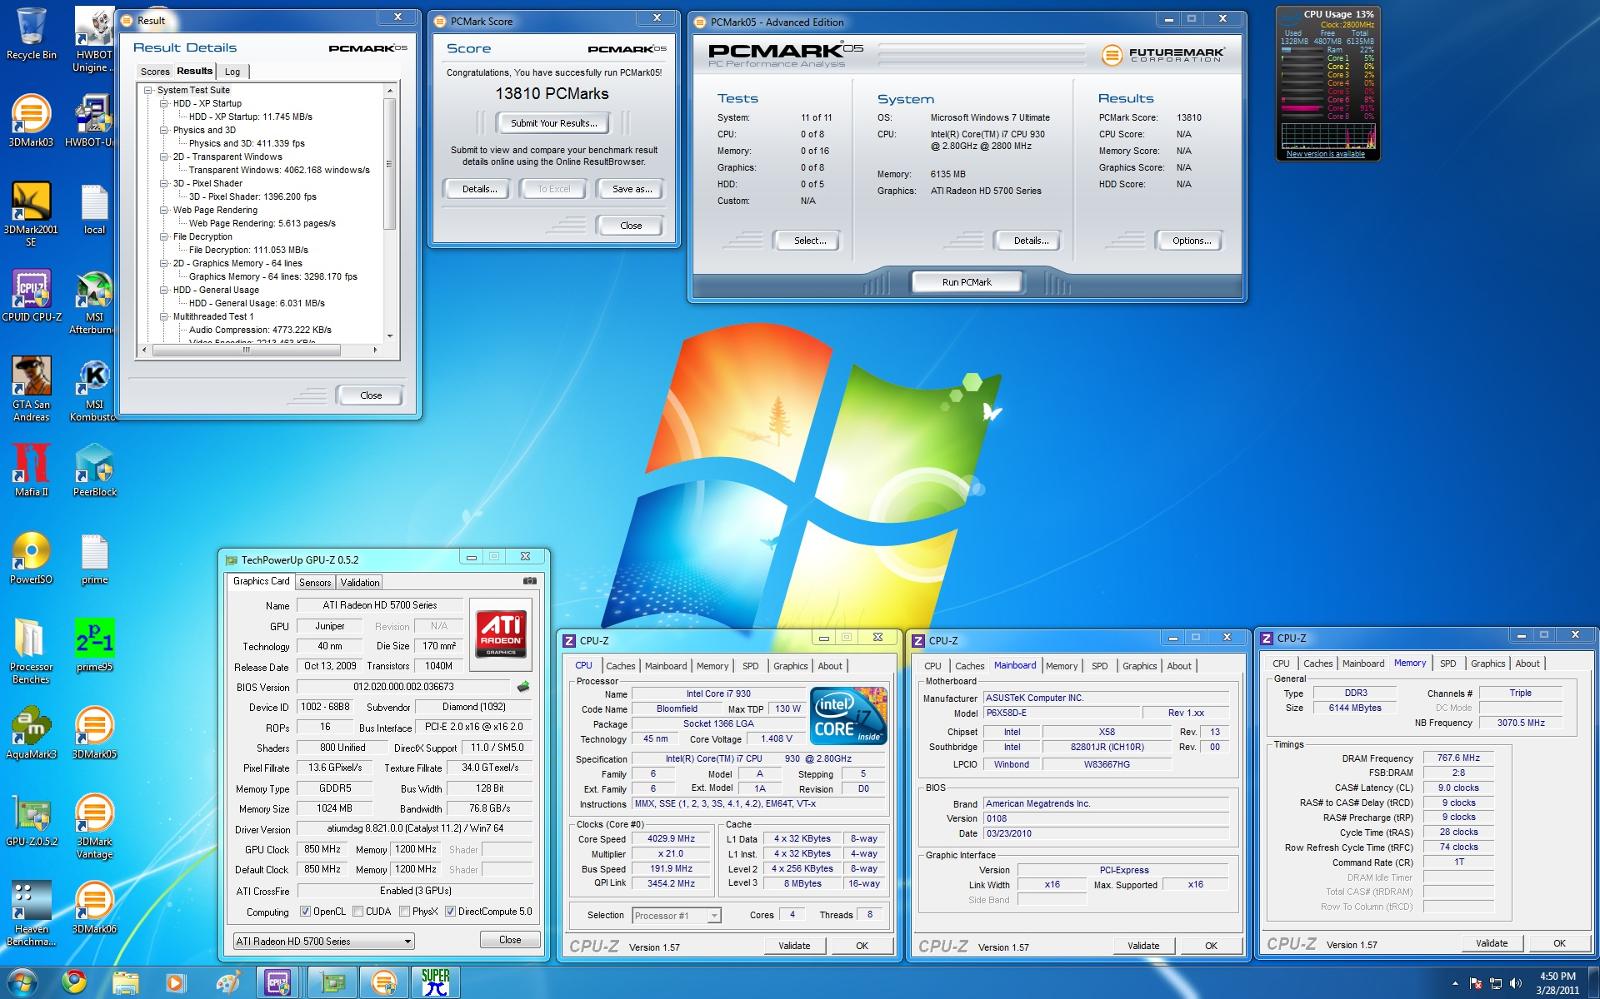This screenshot has width=1600, height=999.
Task: Open the Processor Benches folder icon
Action: pyautogui.click(x=31, y=651)
